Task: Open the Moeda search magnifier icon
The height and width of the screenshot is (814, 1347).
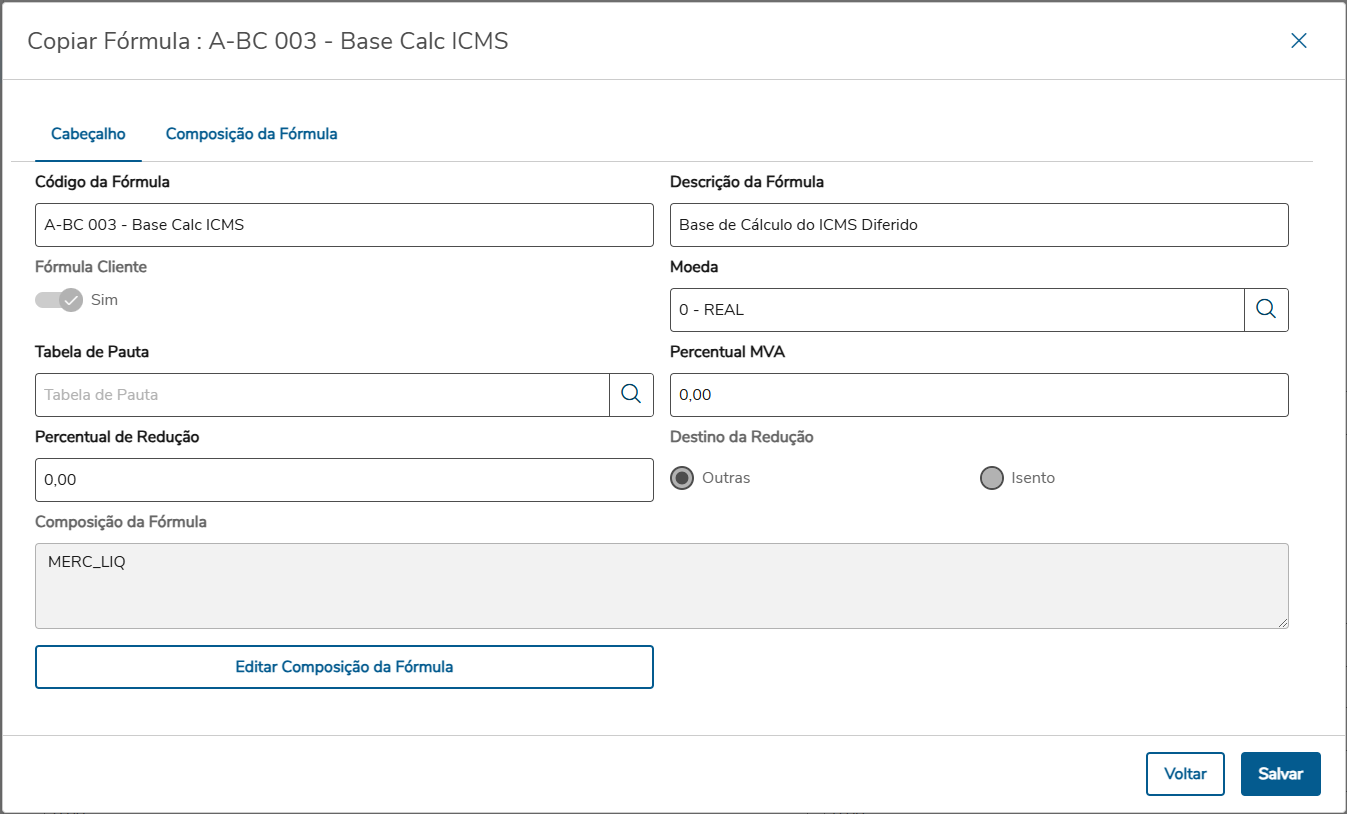Action: [x=1266, y=310]
